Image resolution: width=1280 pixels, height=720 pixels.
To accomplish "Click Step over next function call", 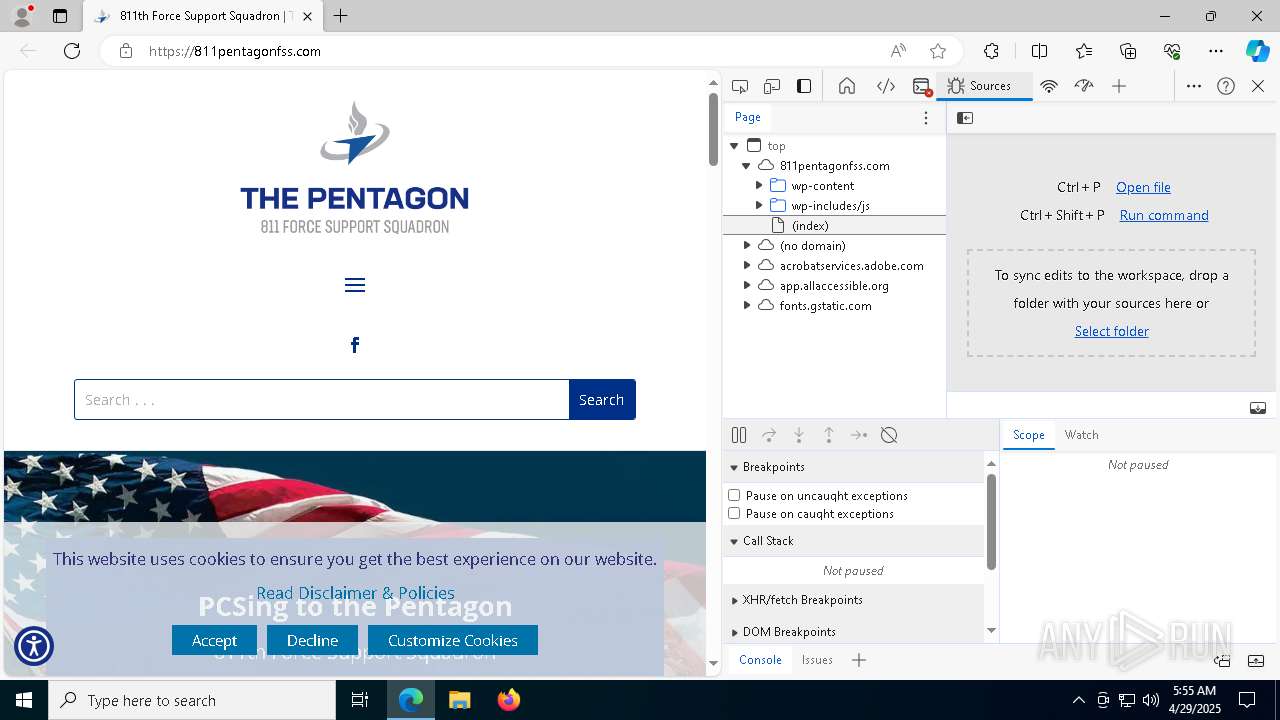I will click(769, 435).
